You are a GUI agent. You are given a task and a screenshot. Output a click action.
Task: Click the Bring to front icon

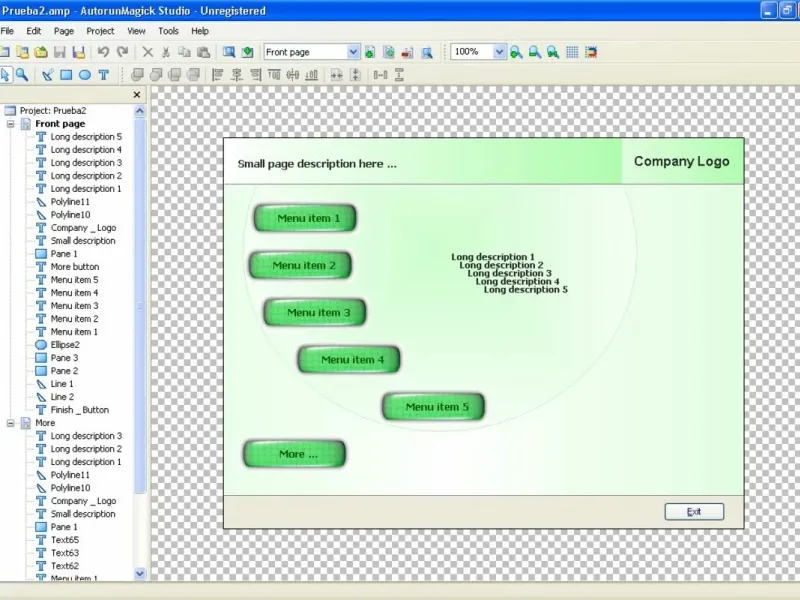click(x=137, y=75)
